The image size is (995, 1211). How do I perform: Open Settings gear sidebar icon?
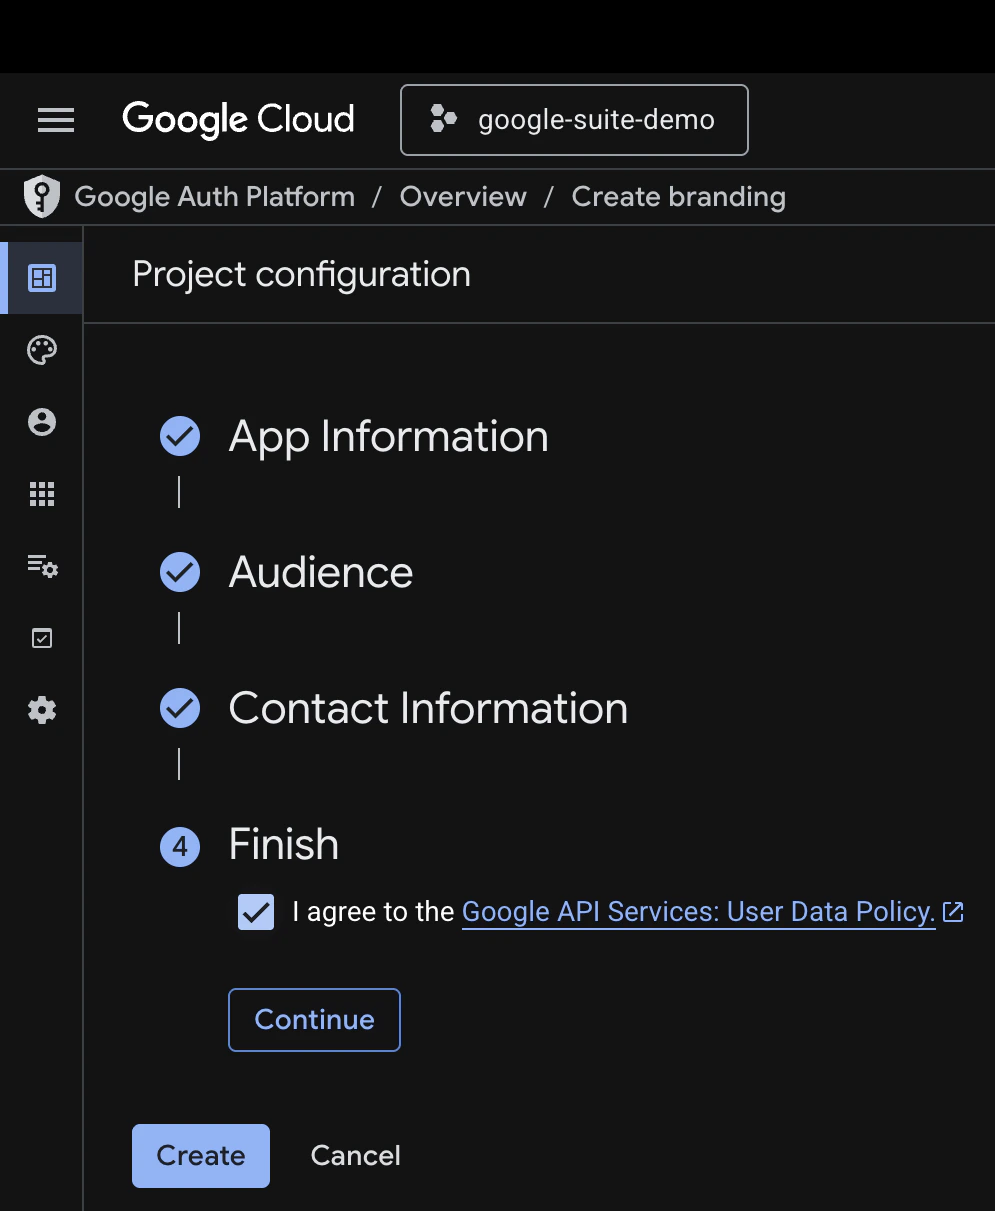pos(42,710)
